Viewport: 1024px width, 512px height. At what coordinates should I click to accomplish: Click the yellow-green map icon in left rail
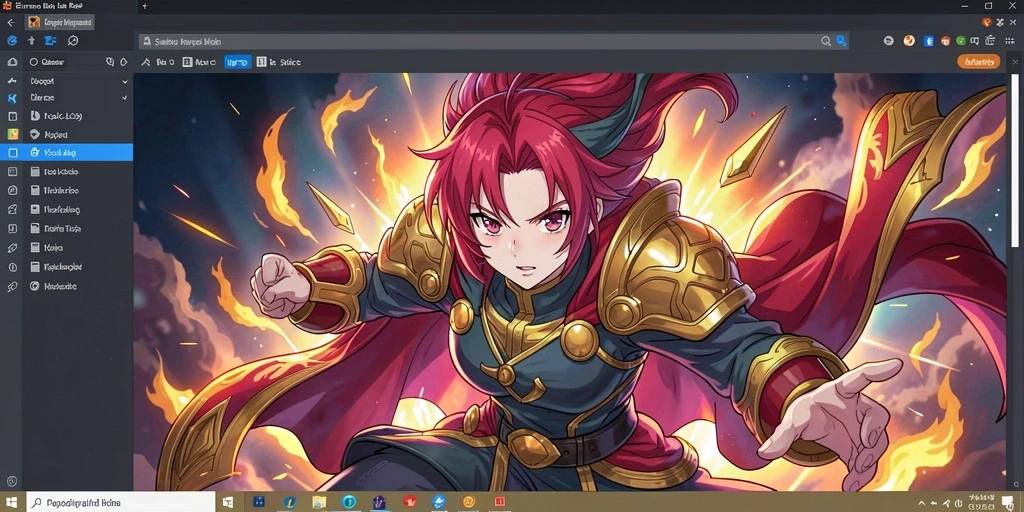click(x=12, y=134)
